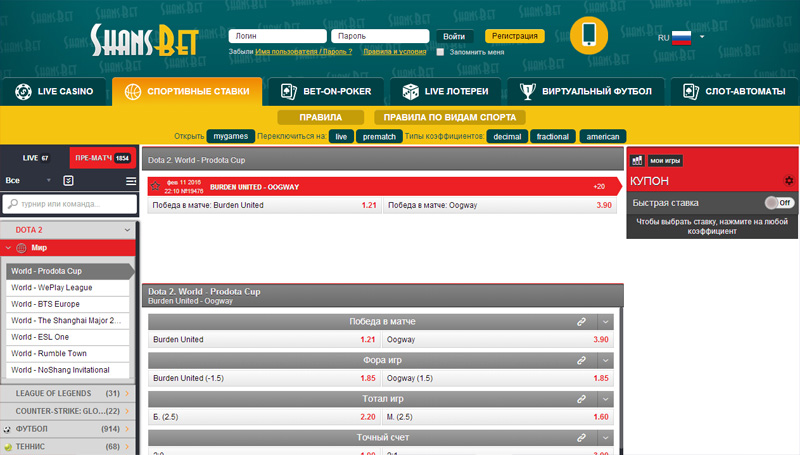The height and width of the screenshot is (455, 800).
Task: Select fractional odds format
Action: point(553,136)
